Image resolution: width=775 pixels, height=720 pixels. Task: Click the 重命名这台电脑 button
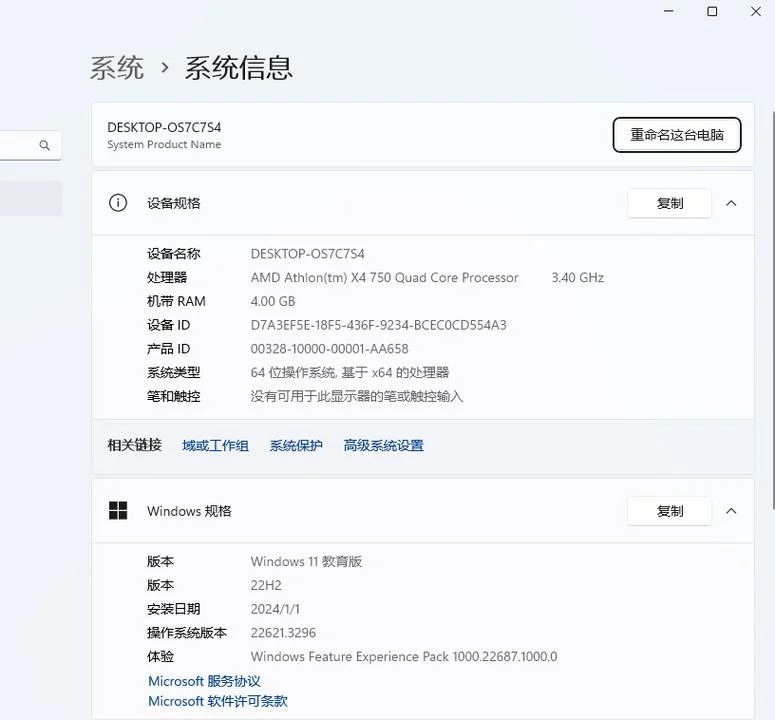point(677,134)
